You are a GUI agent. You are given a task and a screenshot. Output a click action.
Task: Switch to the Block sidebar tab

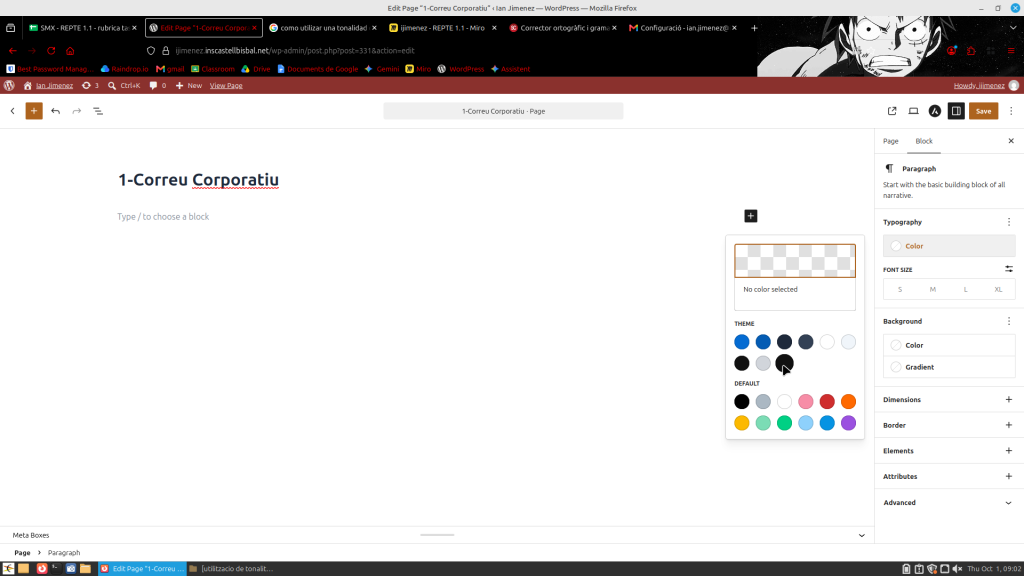tap(923, 141)
